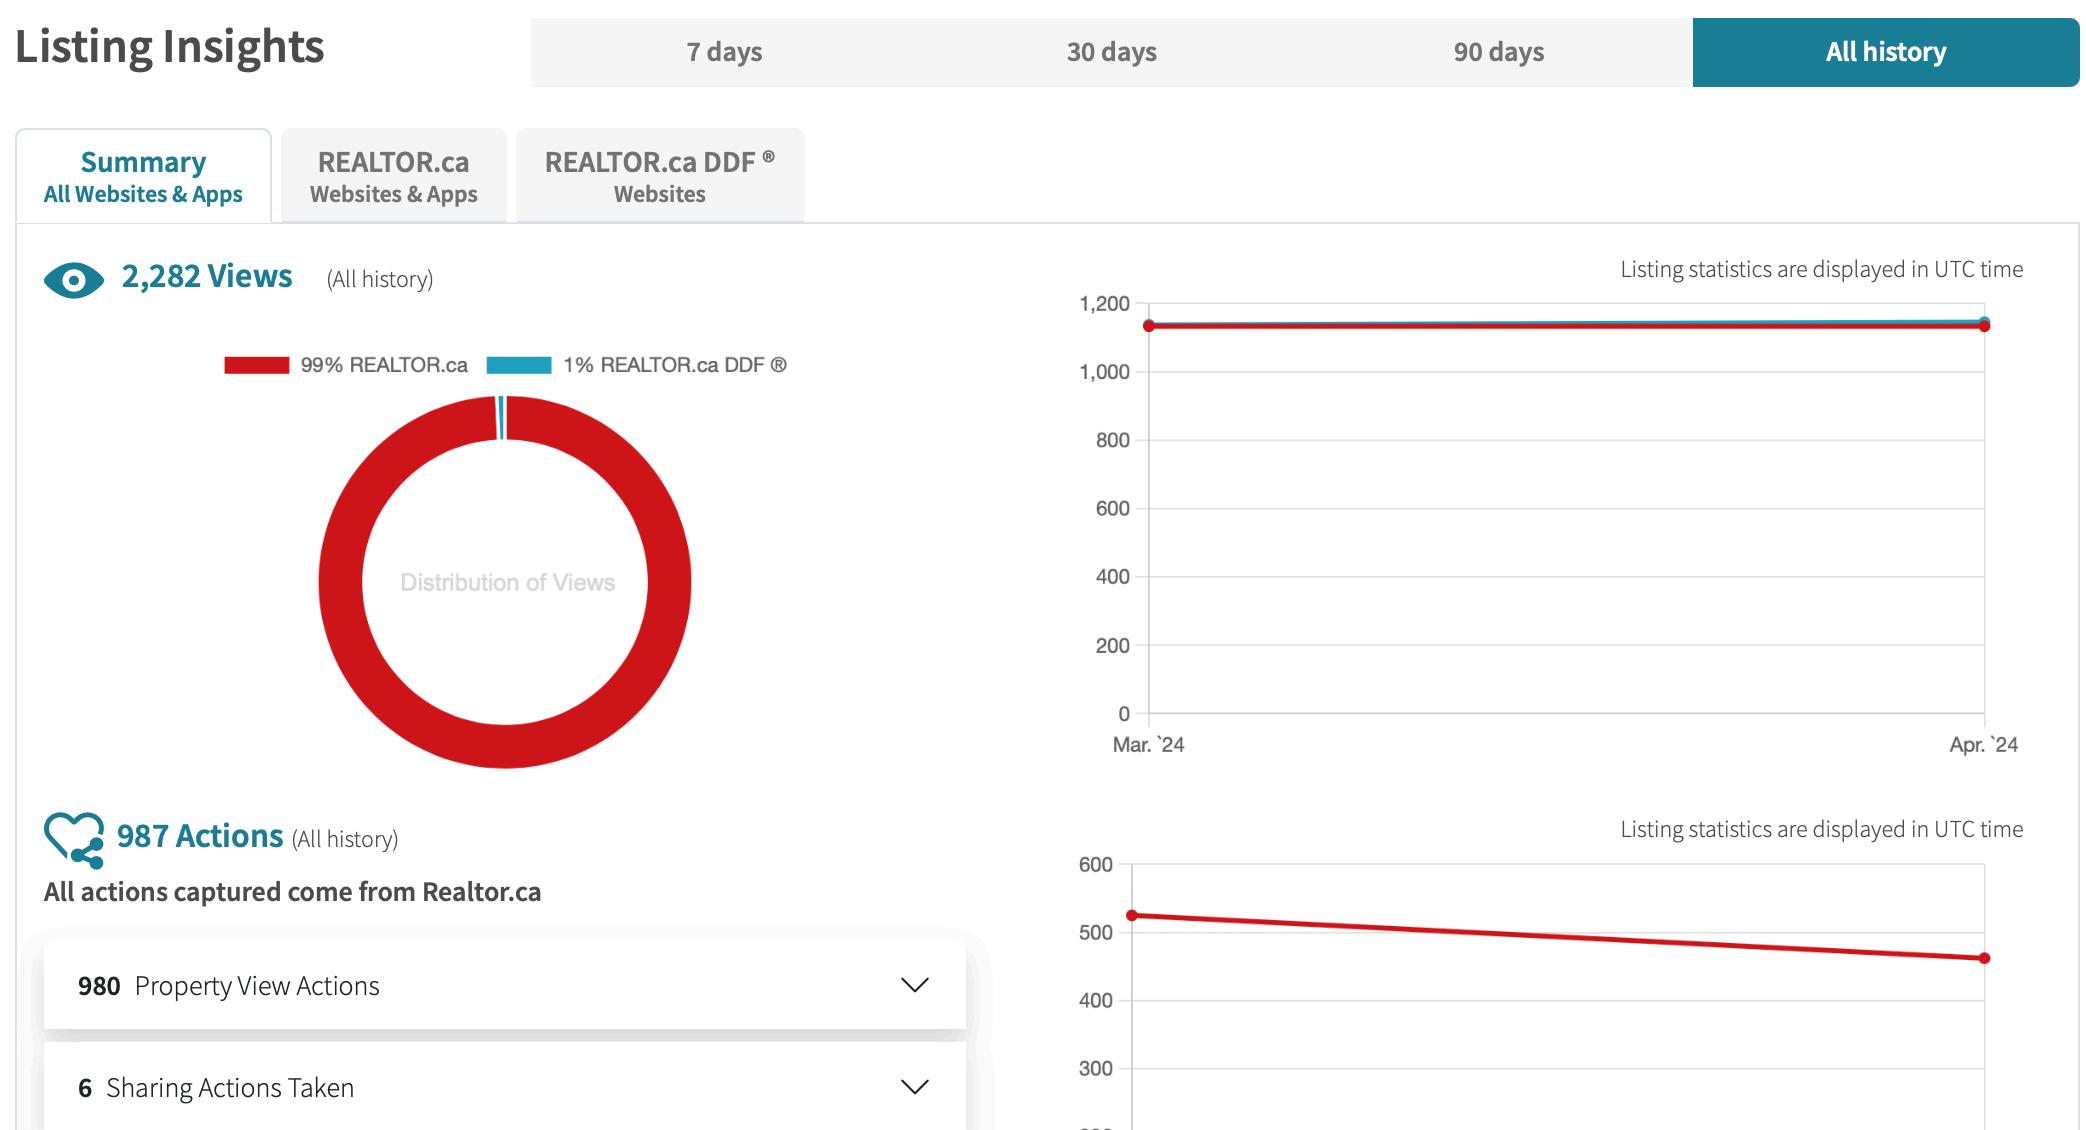
Task: Open the REALTOR.ca Websites & Apps tab
Action: (393, 177)
